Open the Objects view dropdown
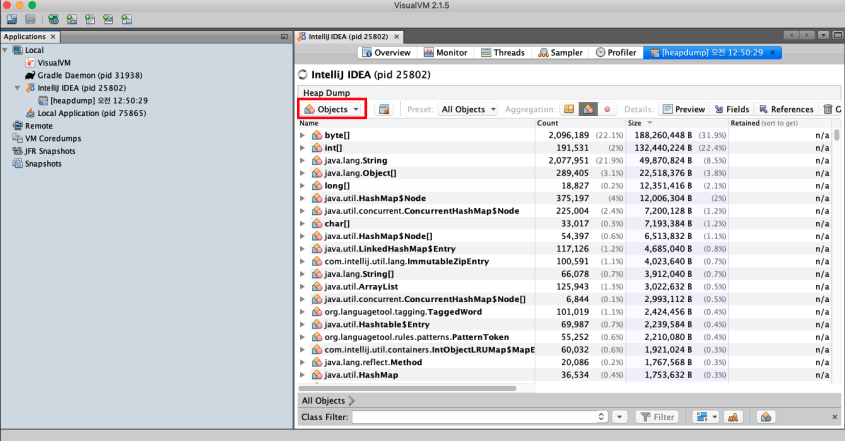The width and height of the screenshot is (845, 441). pos(332,109)
